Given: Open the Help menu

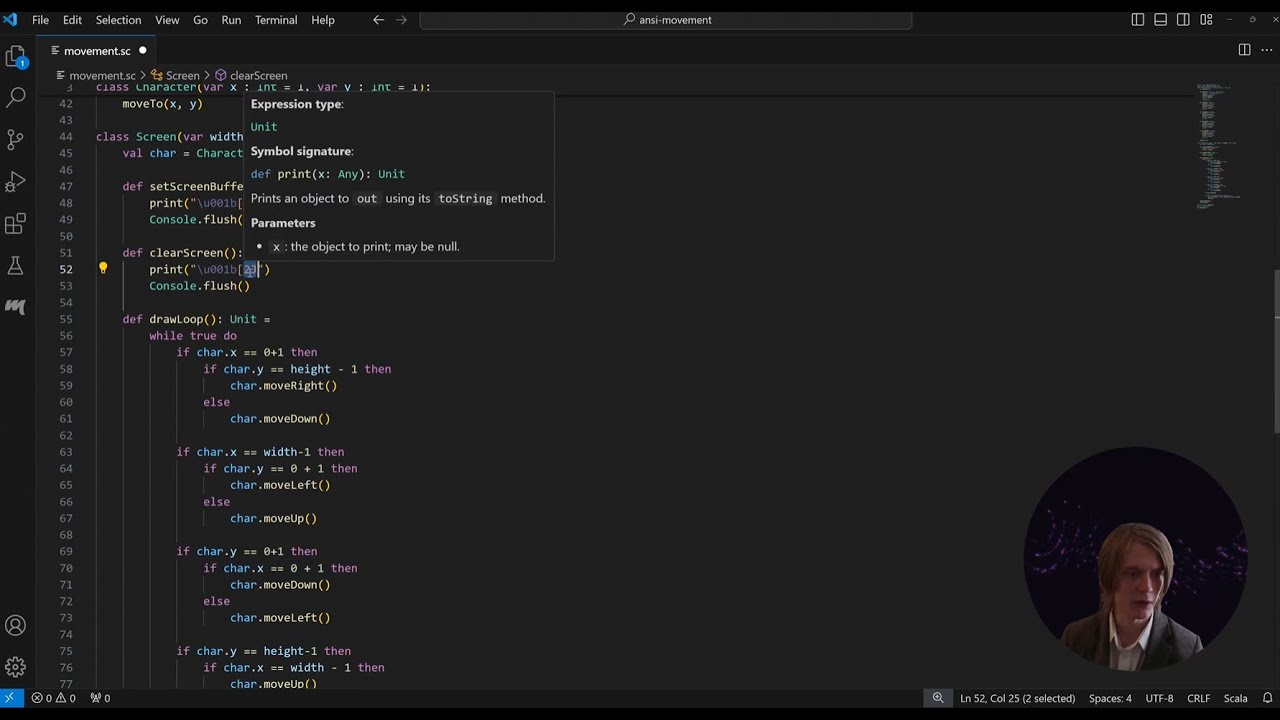Looking at the screenshot, I should (x=323, y=20).
